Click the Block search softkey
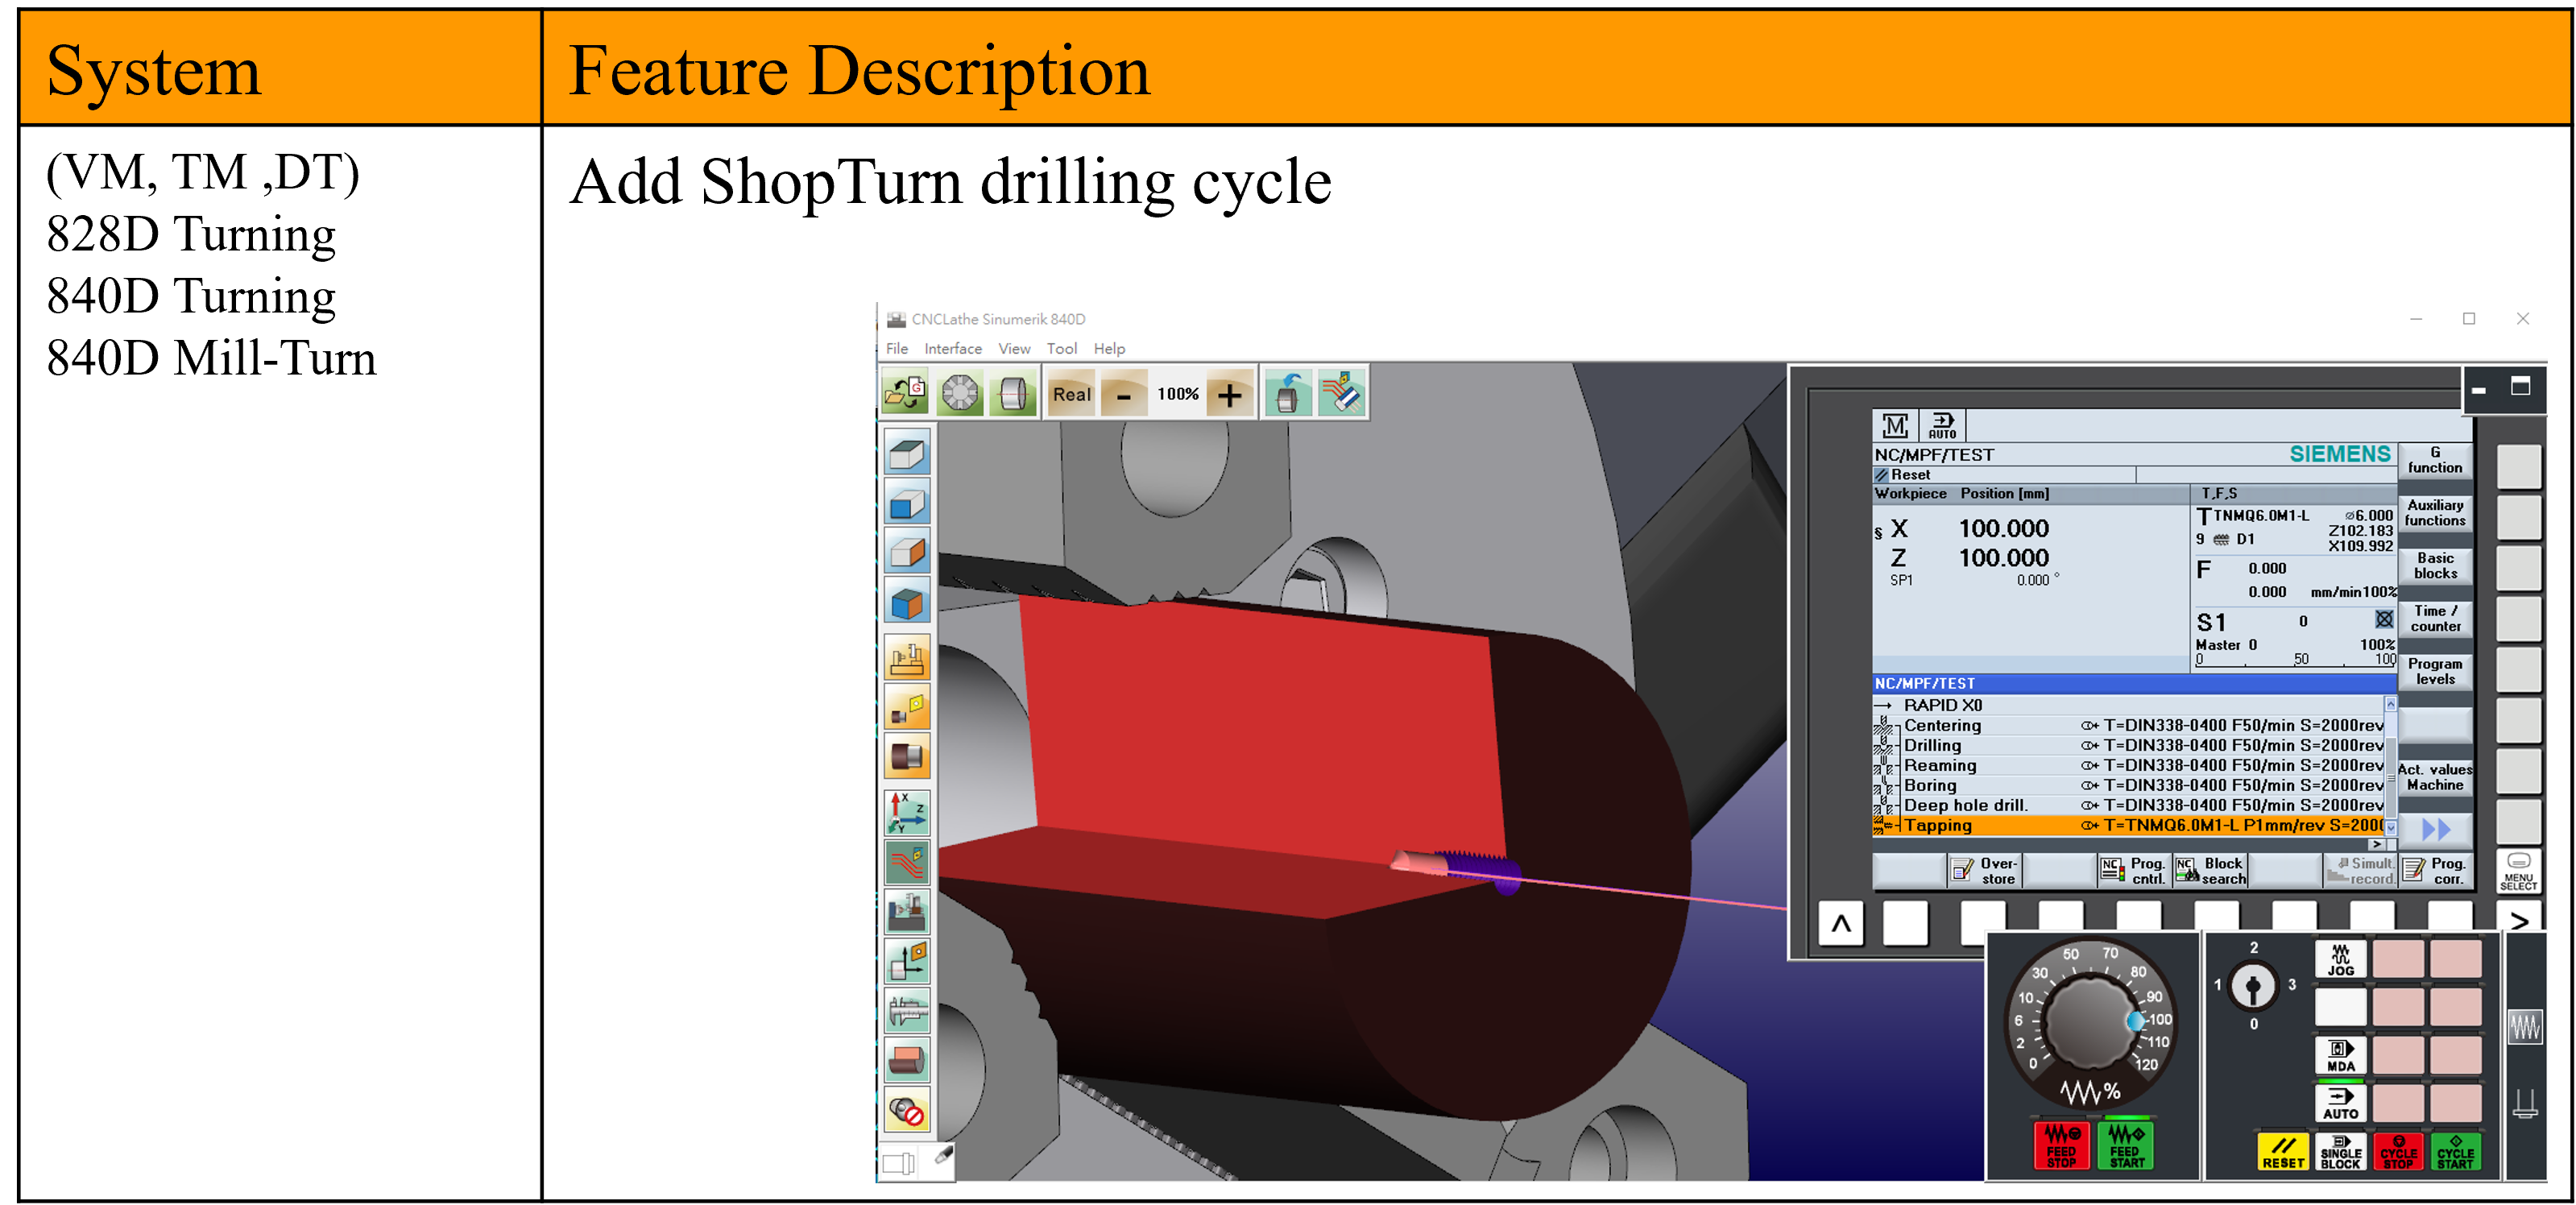The image size is (2576, 1205). click(2210, 871)
